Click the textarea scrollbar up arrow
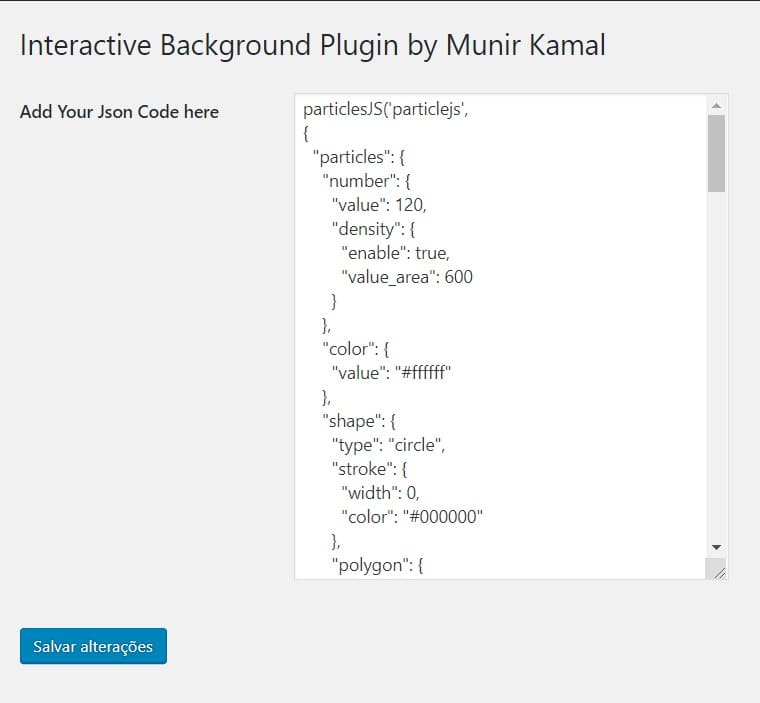This screenshot has height=703, width=760. pos(716,106)
